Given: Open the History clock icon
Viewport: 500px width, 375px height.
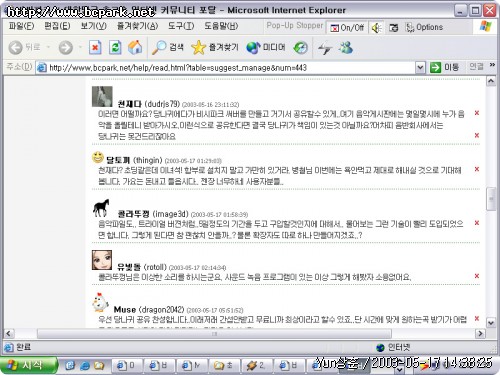Looking at the screenshot, I should click(x=300, y=48).
